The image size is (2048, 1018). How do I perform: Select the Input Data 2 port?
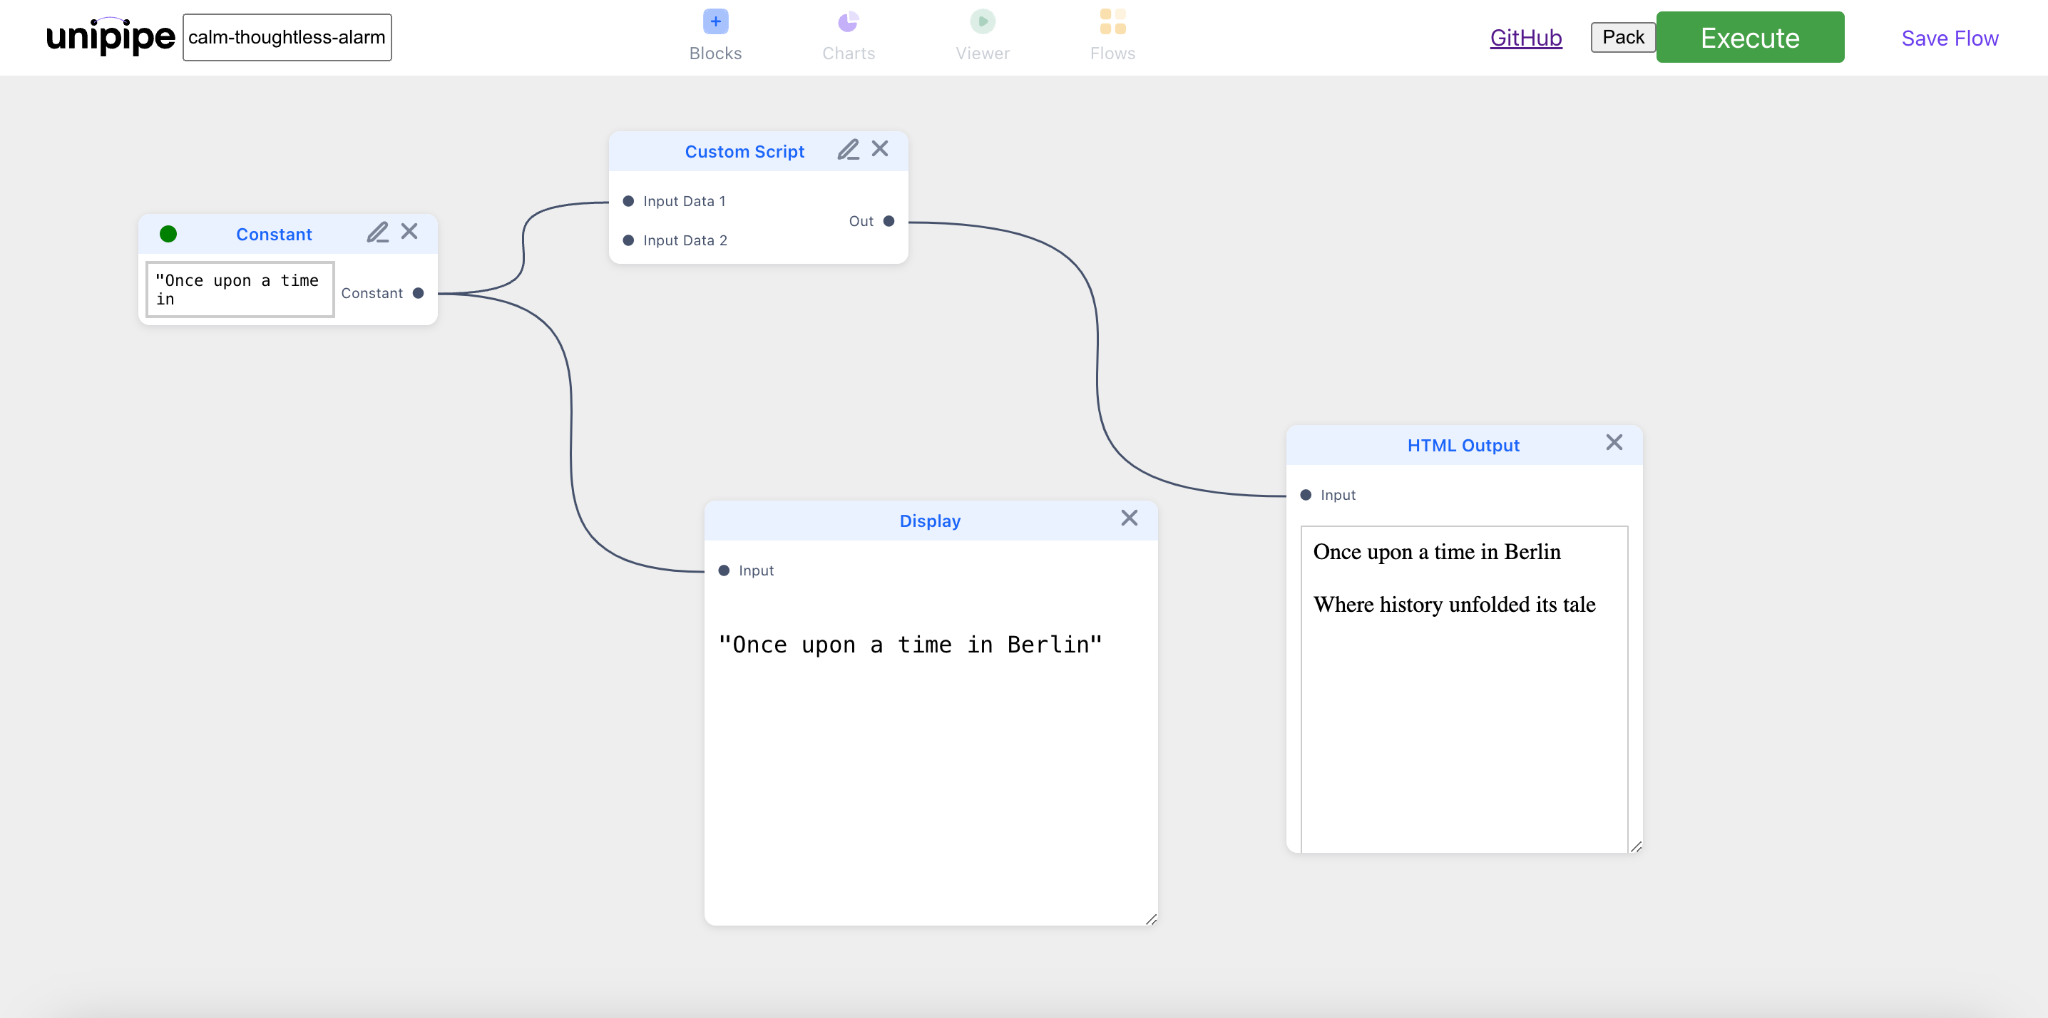tap(628, 241)
